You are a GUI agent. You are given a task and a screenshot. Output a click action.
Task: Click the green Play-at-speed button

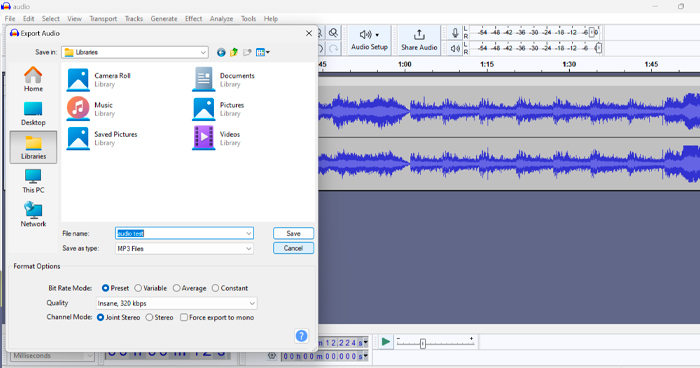pyautogui.click(x=386, y=342)
